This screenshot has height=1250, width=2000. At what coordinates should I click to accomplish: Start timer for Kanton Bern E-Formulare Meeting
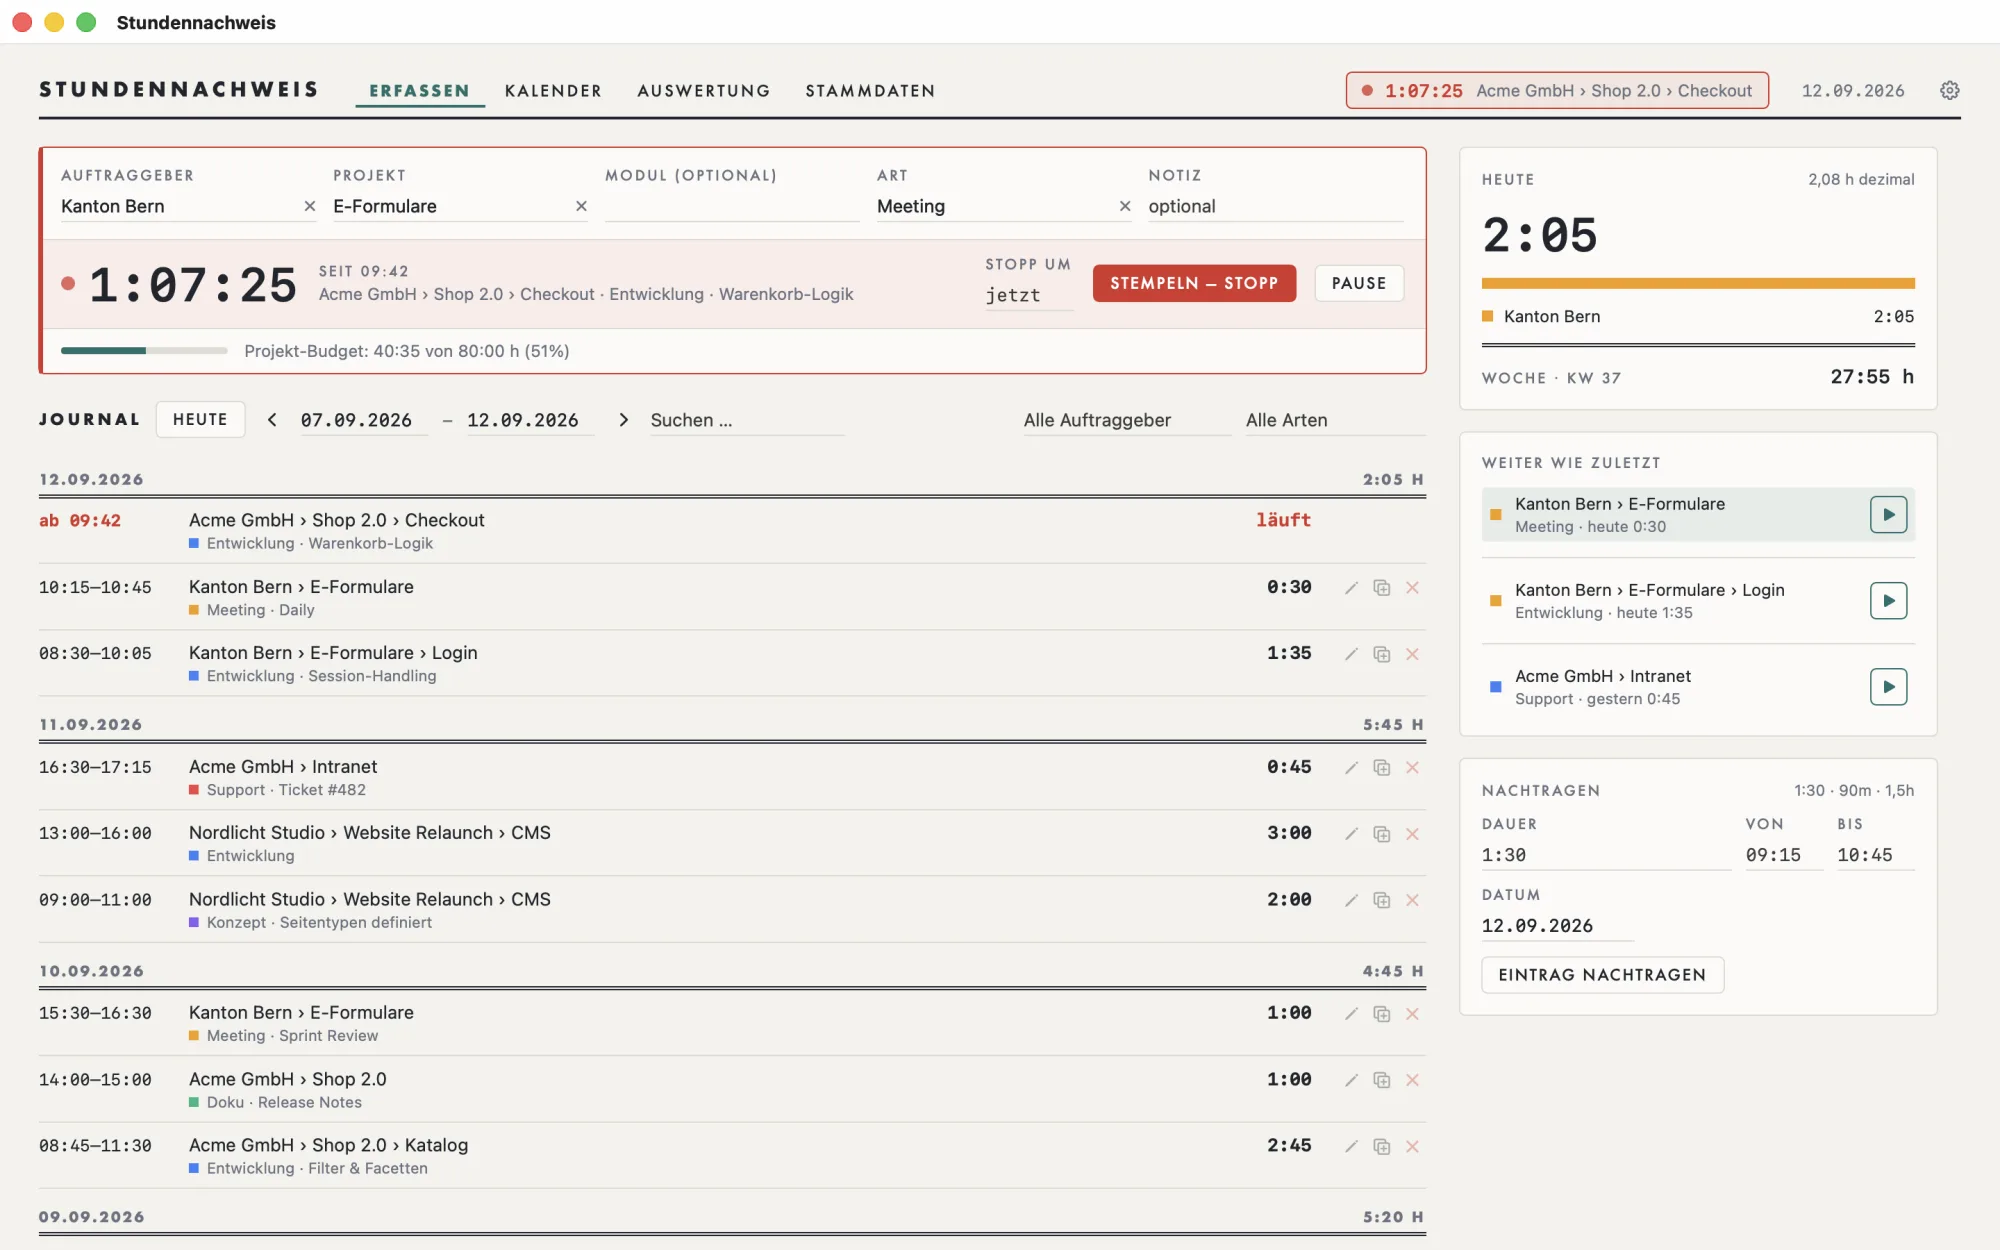coord(1888,515)
